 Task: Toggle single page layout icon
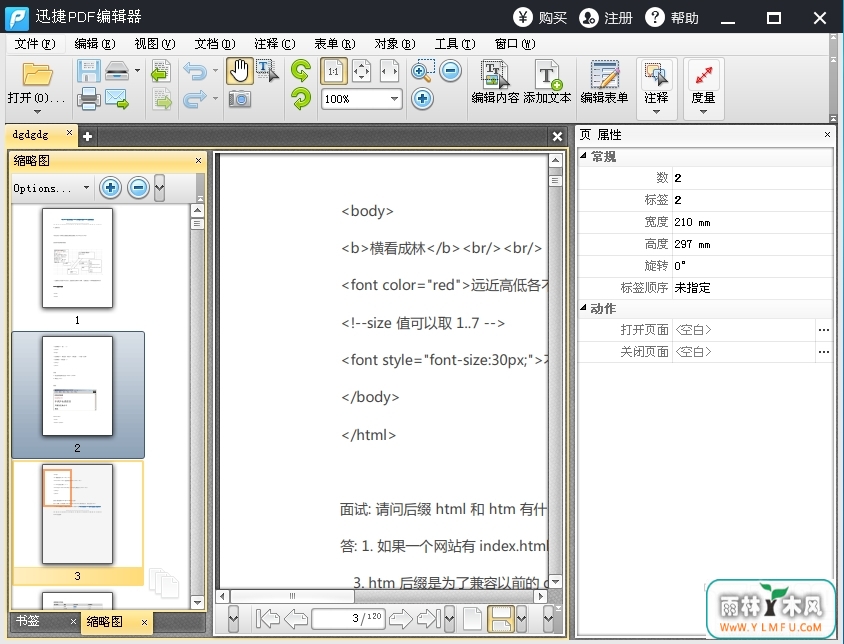click(472, 619)
